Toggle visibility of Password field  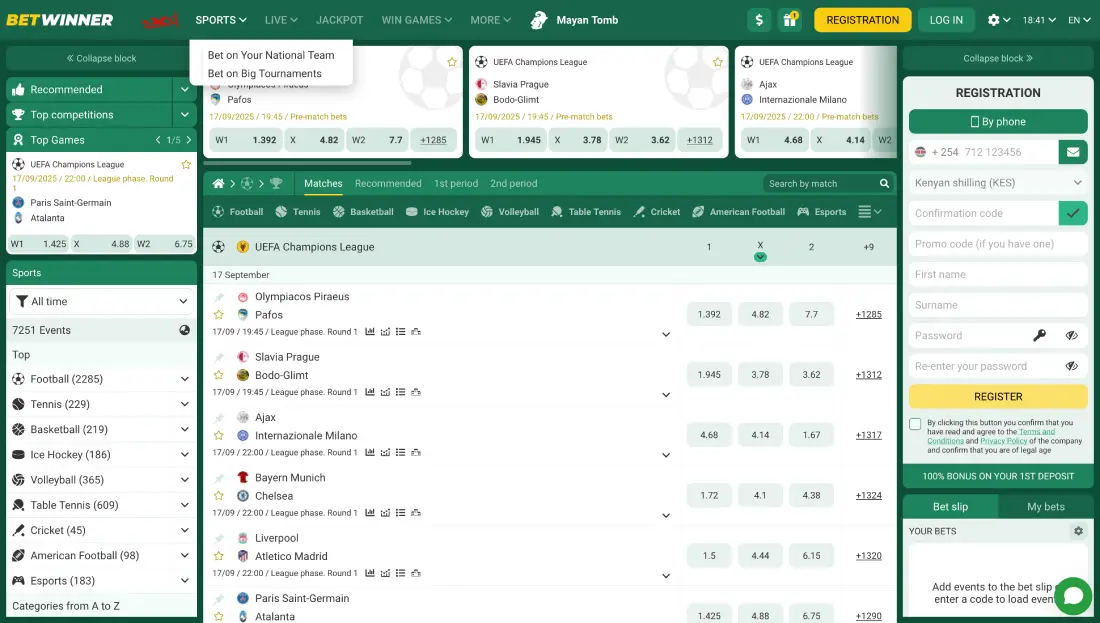[x=1072, y=335]
